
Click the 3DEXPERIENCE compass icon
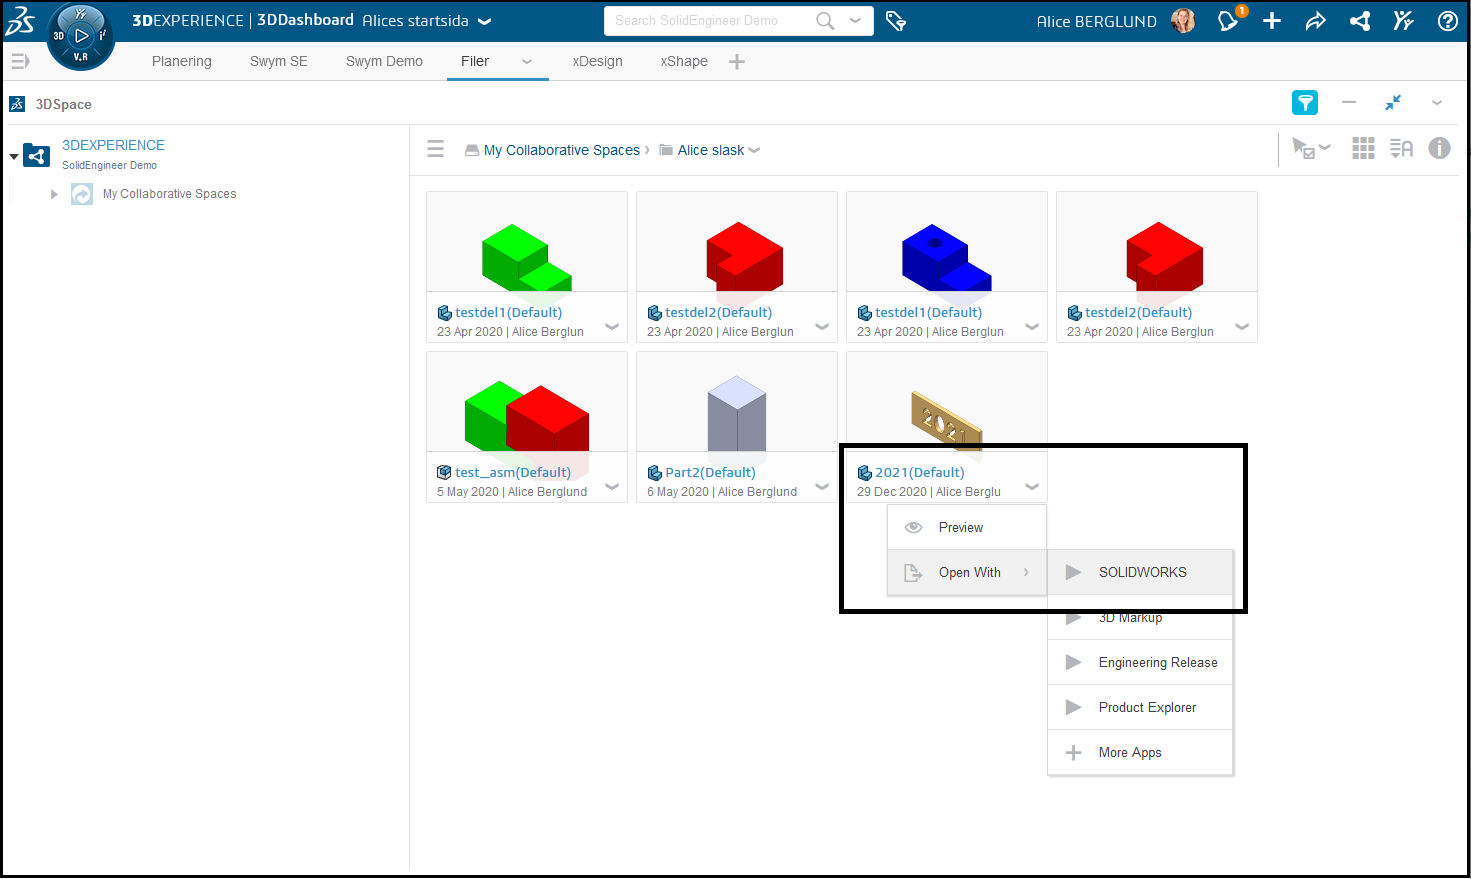(81, 36)
